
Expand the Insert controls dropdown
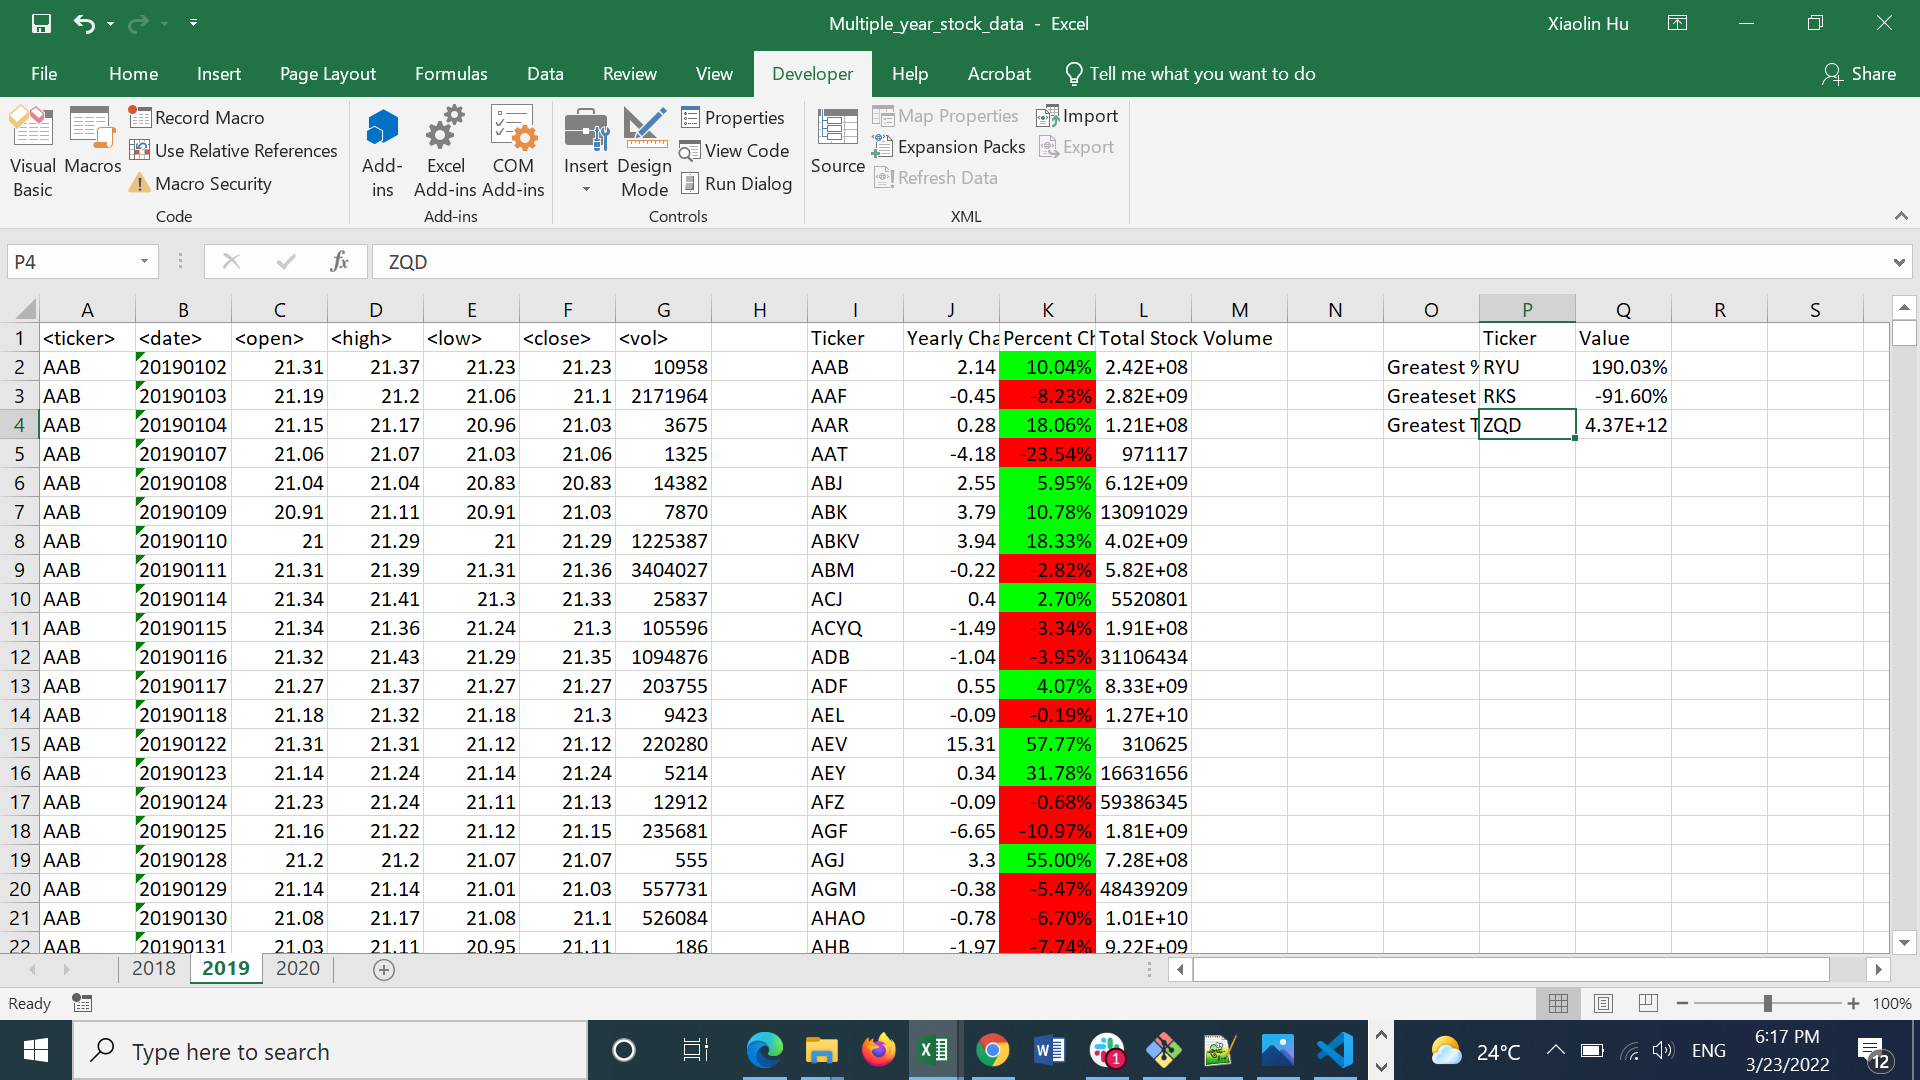tap(586, 188)
